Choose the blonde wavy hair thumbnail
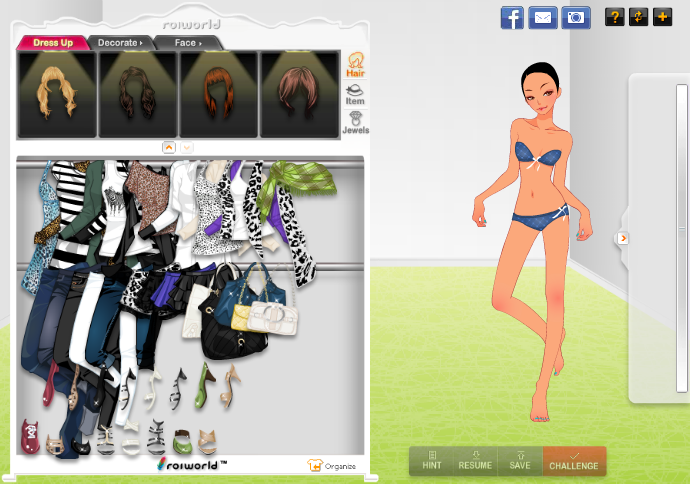Screen dimensions: 690x484 point(57,94)
